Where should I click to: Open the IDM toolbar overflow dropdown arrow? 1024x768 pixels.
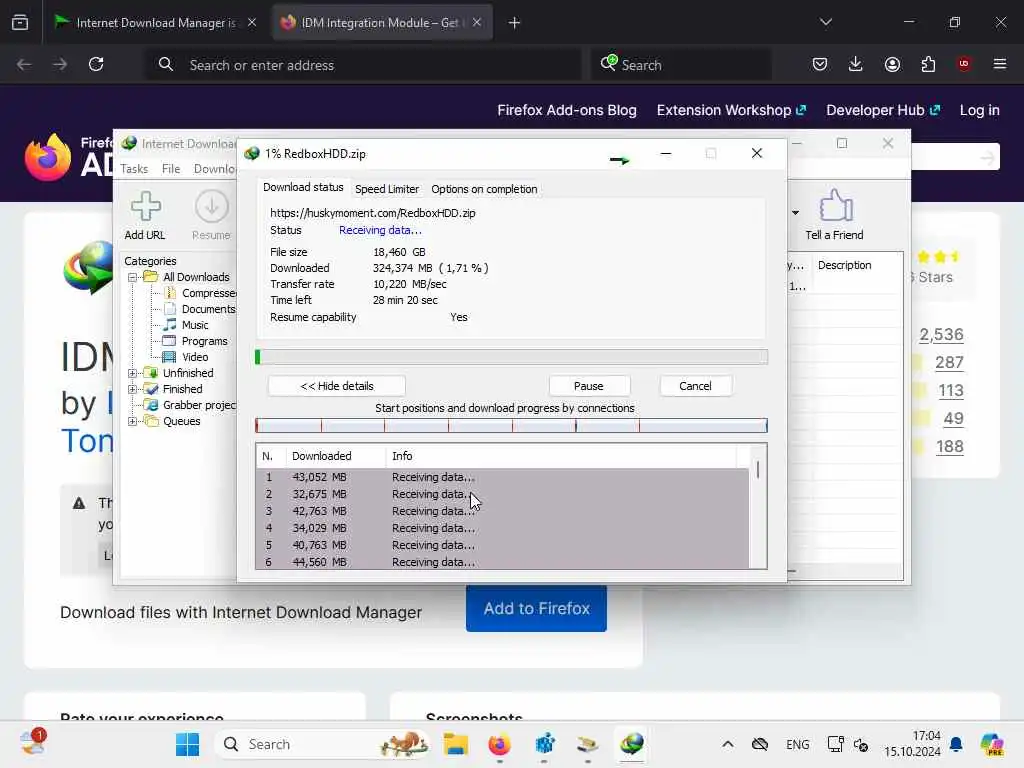pos(795,213)
